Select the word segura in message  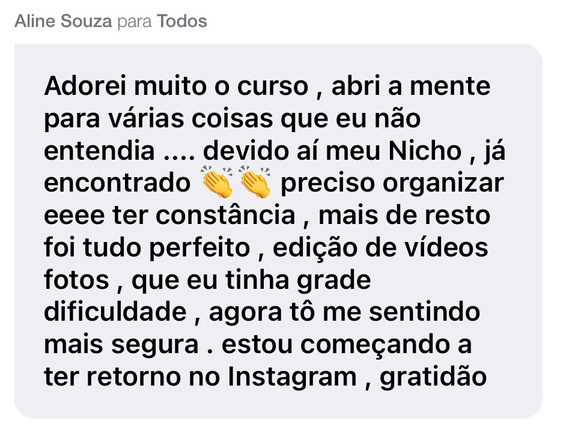155,345
